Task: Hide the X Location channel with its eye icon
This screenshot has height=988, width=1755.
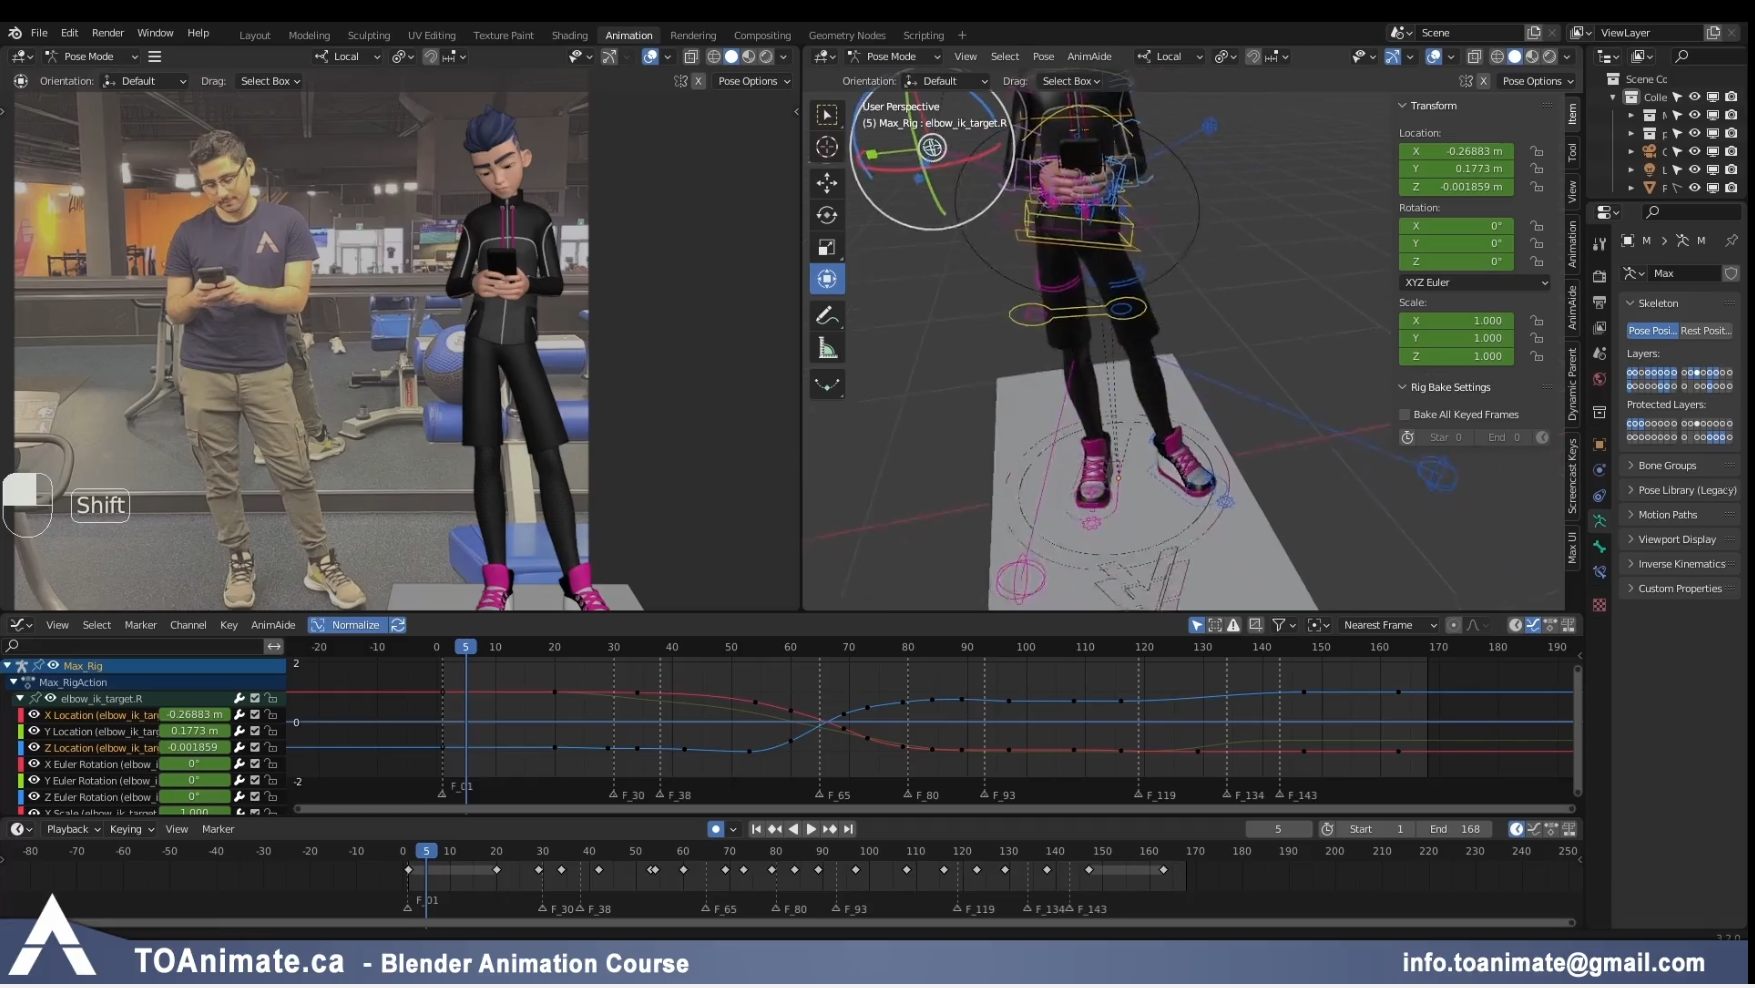Action: click(x=34, y=715)
